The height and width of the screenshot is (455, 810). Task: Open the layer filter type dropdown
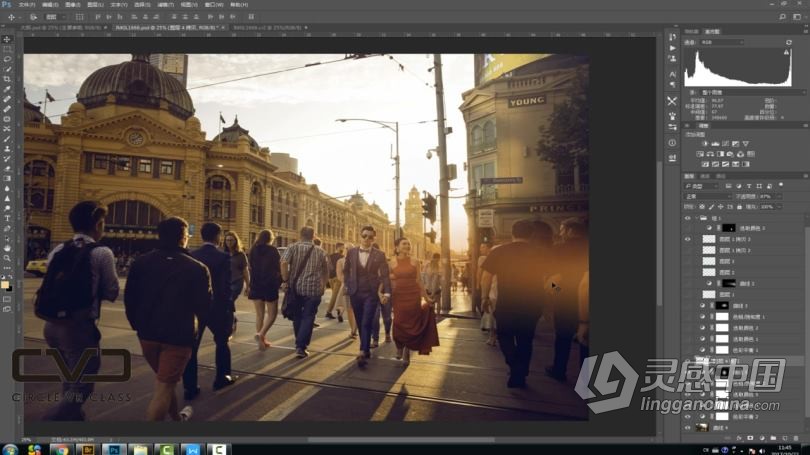click(702, 186)
